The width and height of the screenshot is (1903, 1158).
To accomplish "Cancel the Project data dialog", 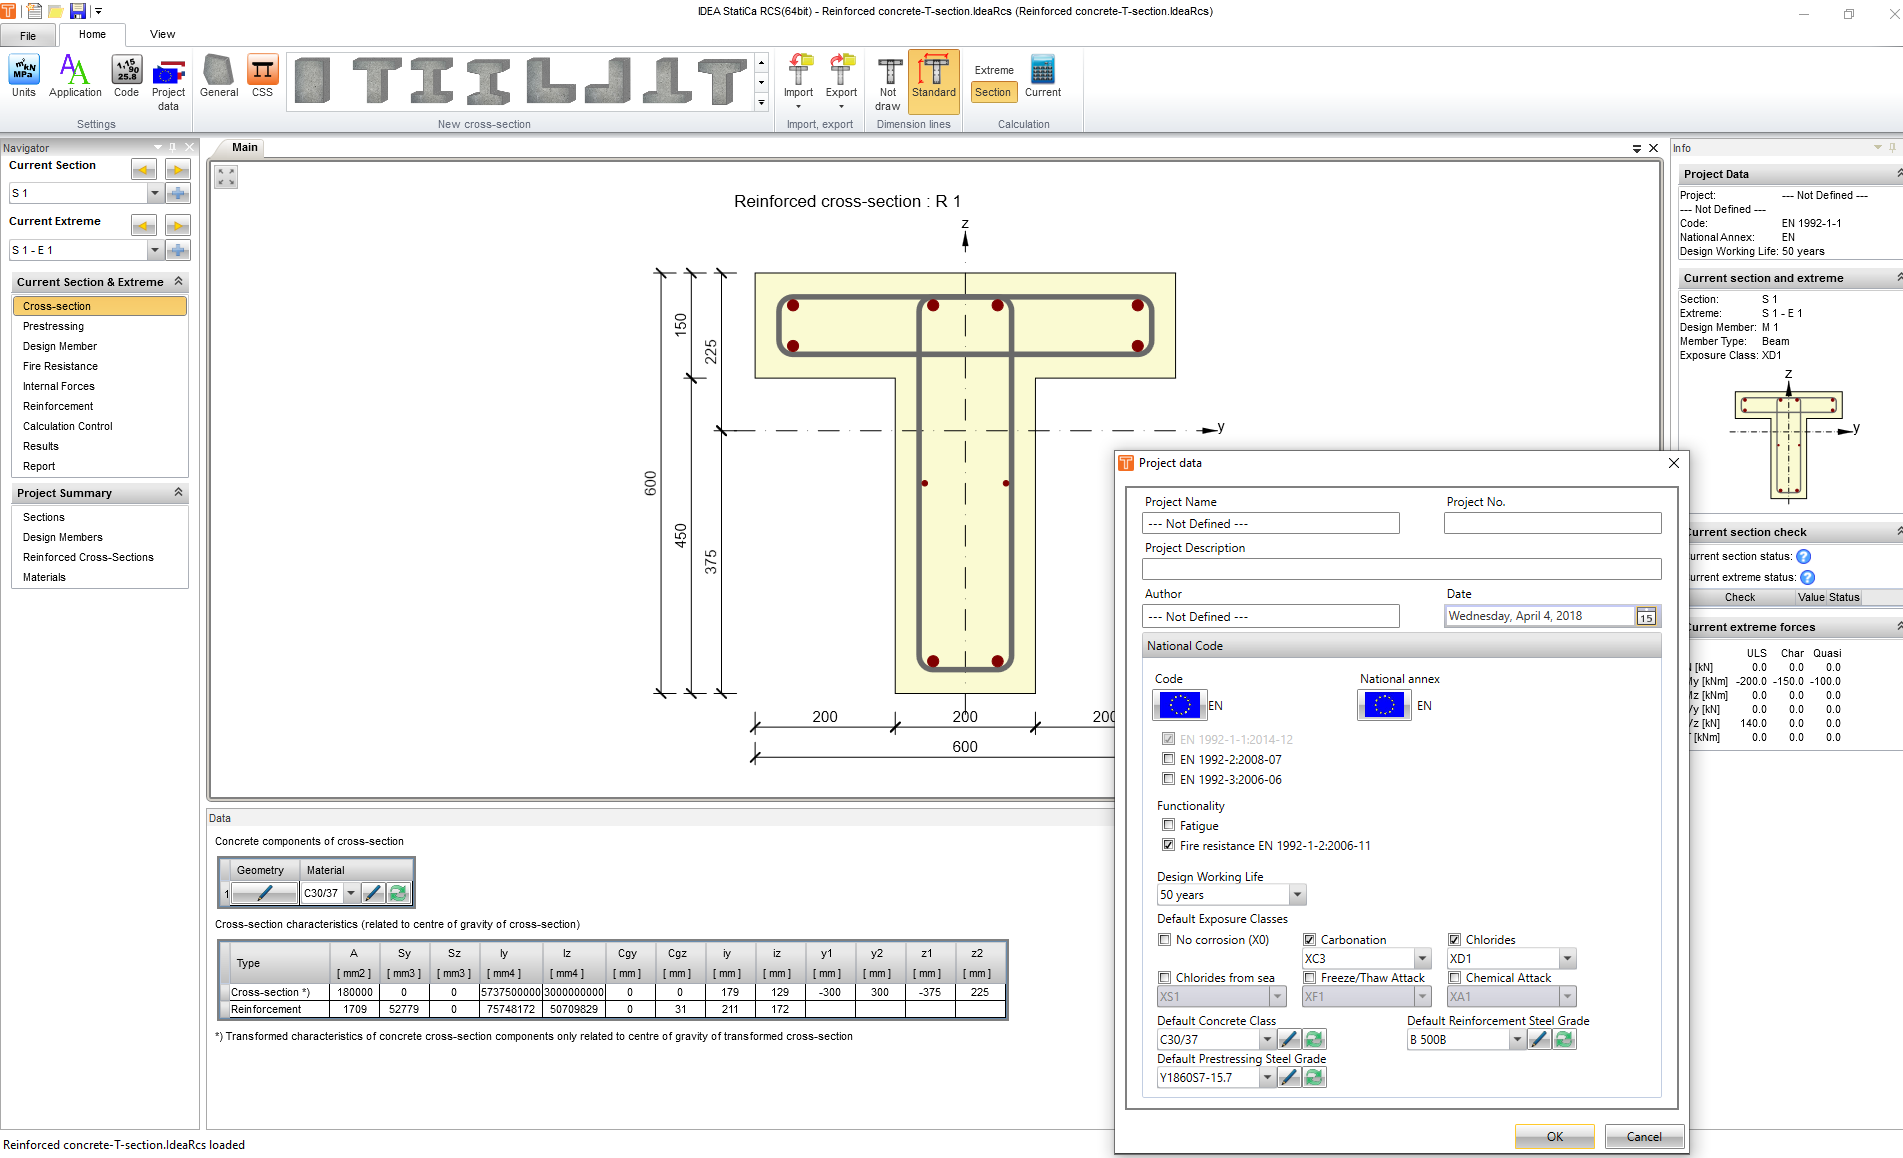I will pos(1644,1137).
